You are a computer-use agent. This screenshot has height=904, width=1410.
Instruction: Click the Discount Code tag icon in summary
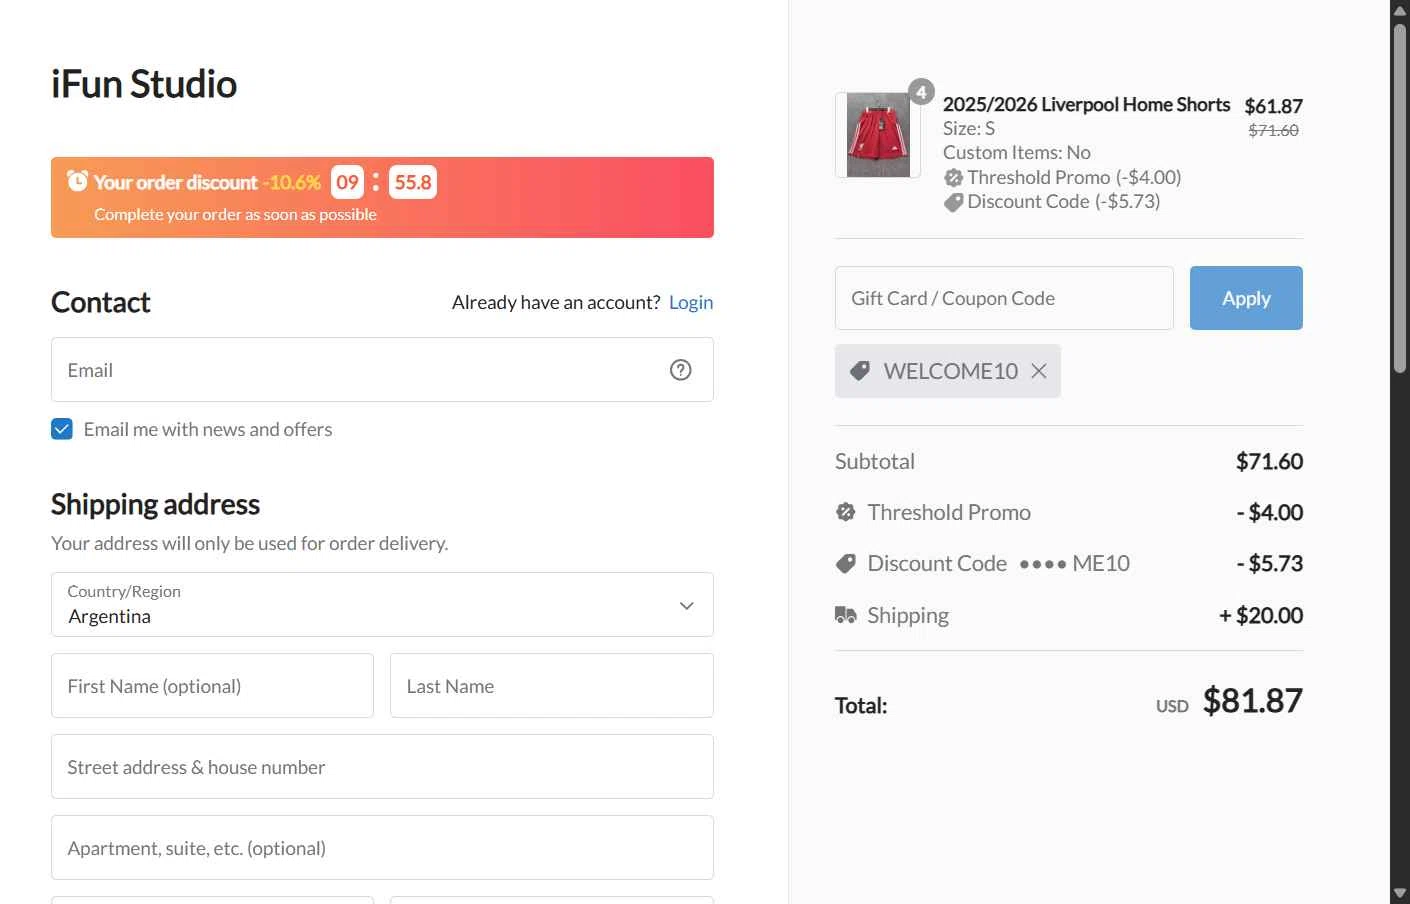coord(846,564)
